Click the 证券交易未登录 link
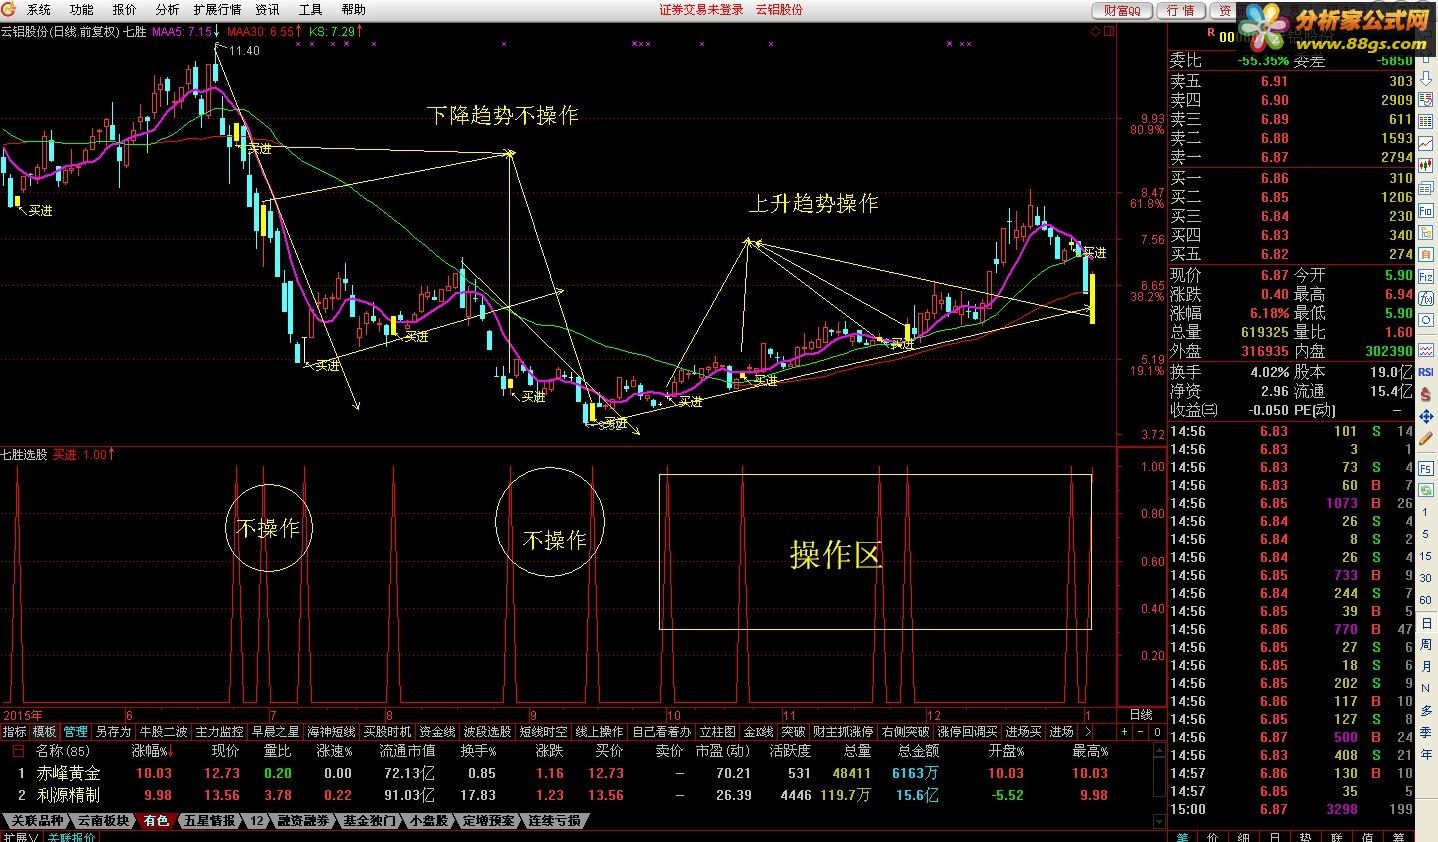Screen dimensions: 1438x842 (x=701, y=10)
